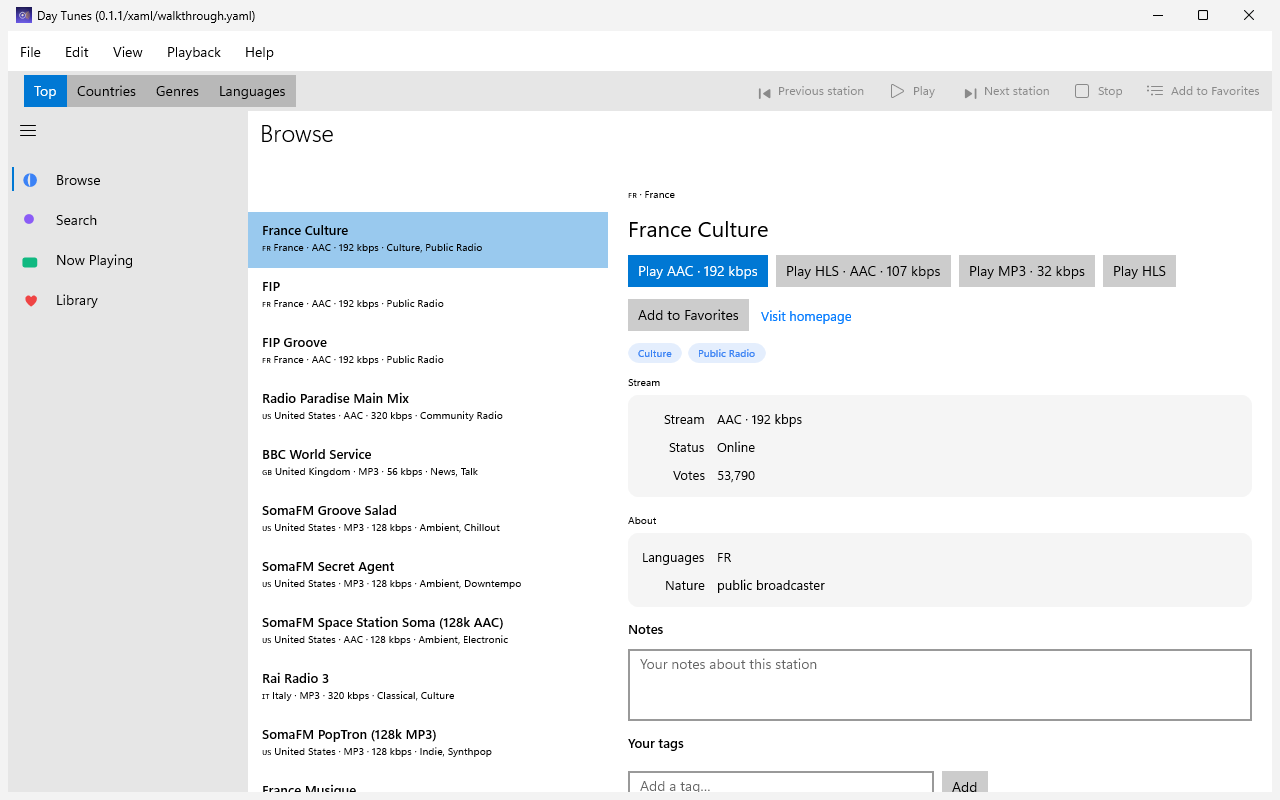Viewport: 1280px width, 800px height.
Task: Click the purple Search sidebar icon
Action: (29, 220)
